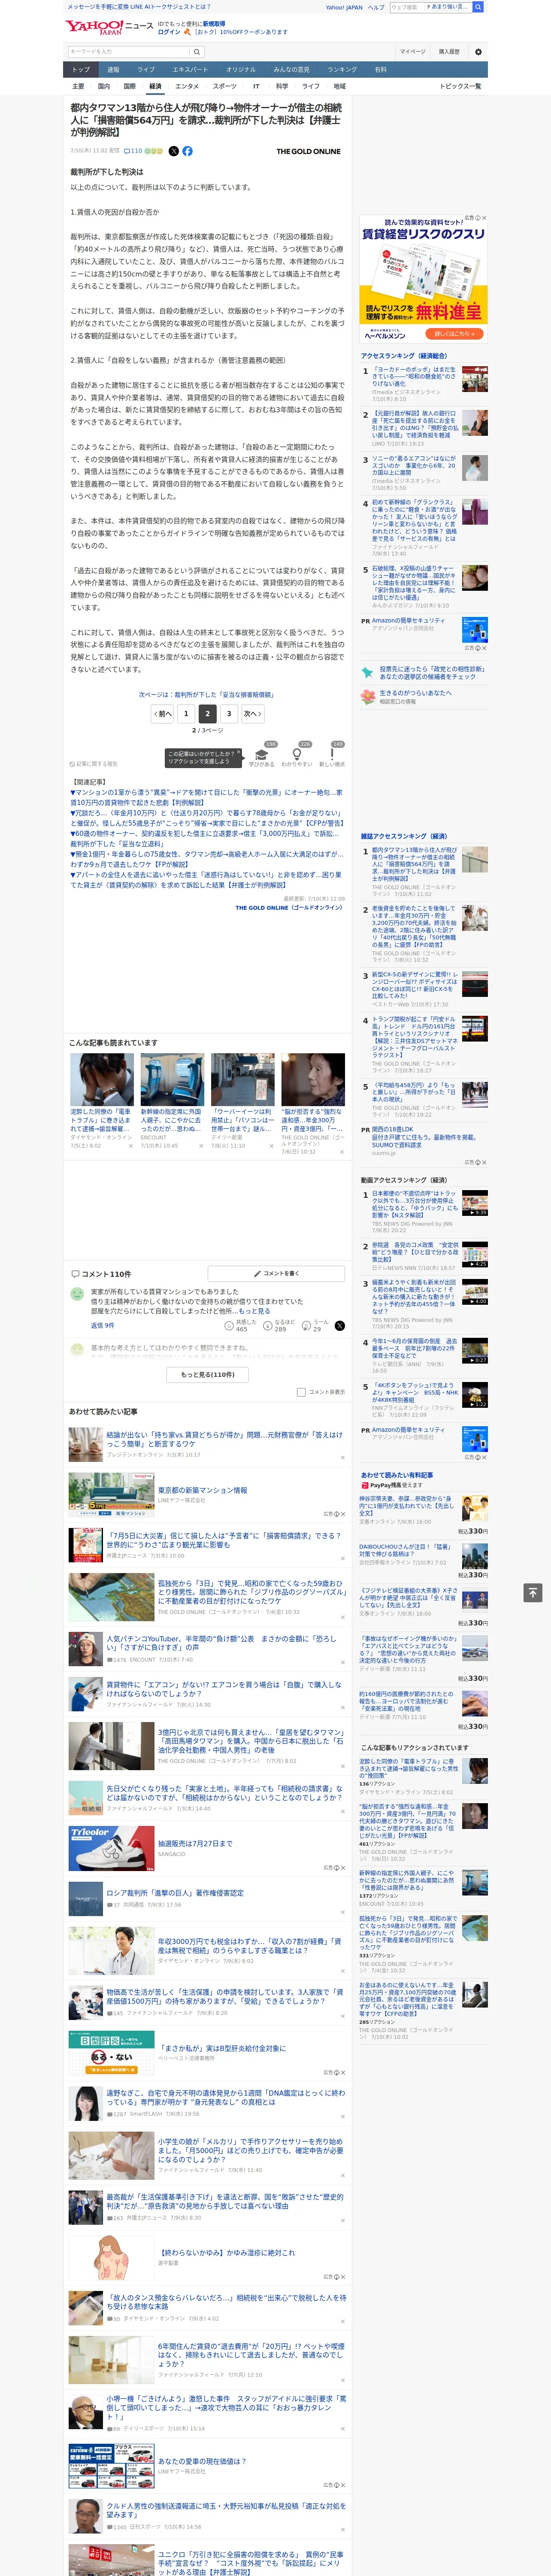551x2576 pixels.
Task: Open video ranking 日本郵便 news item
Action: [415, 1203]
